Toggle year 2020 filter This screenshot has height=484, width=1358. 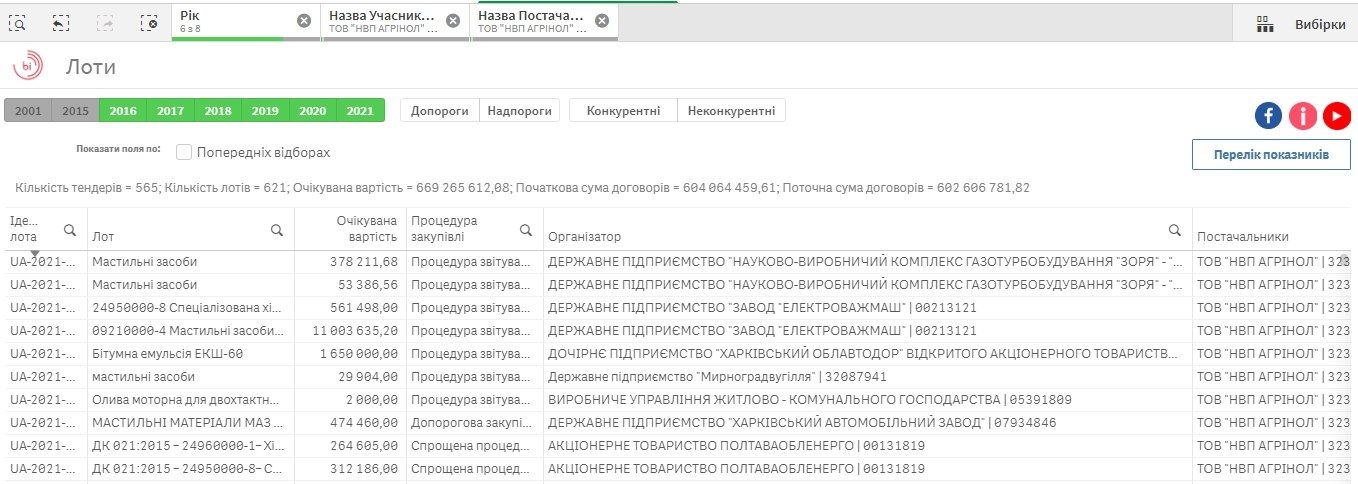312,111
